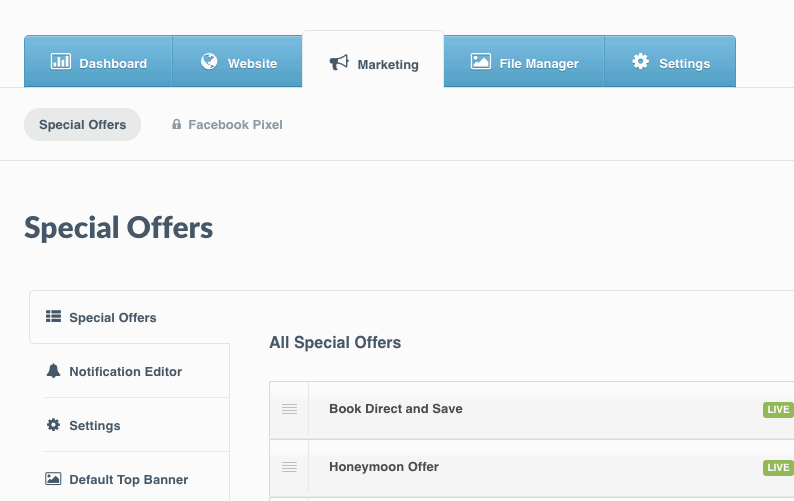The width and height of the screenshot is (794, 501).
Task: Open Special Offers in the sidebar menu
Action: click(x=130, y=317)
